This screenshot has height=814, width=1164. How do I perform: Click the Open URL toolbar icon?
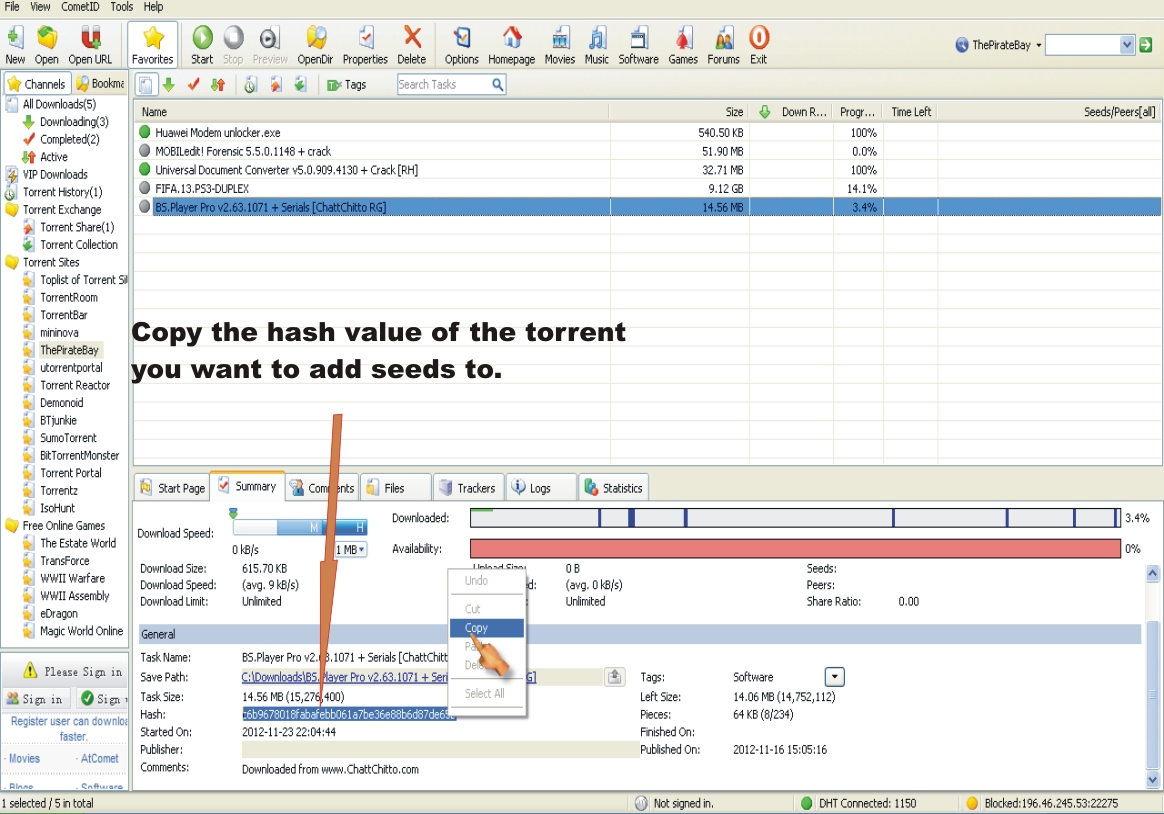[x=90, y=45]
